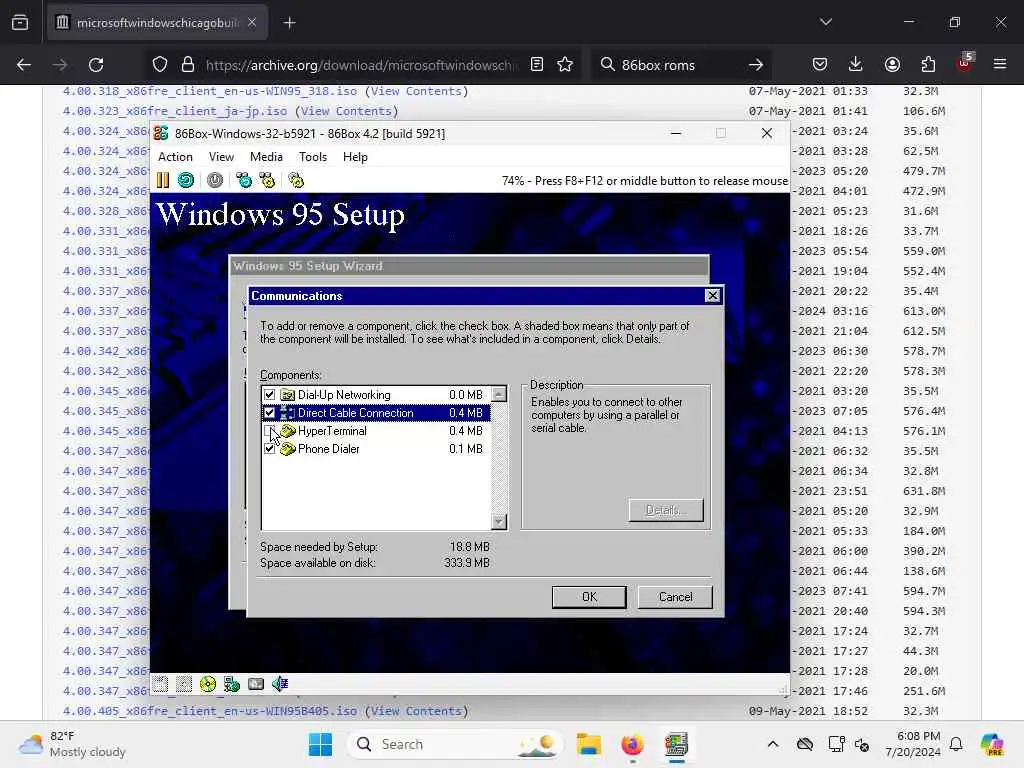Open notifications bell in taskbar
The height and width of the screenshot is (768, 1024).
[956, 744]
